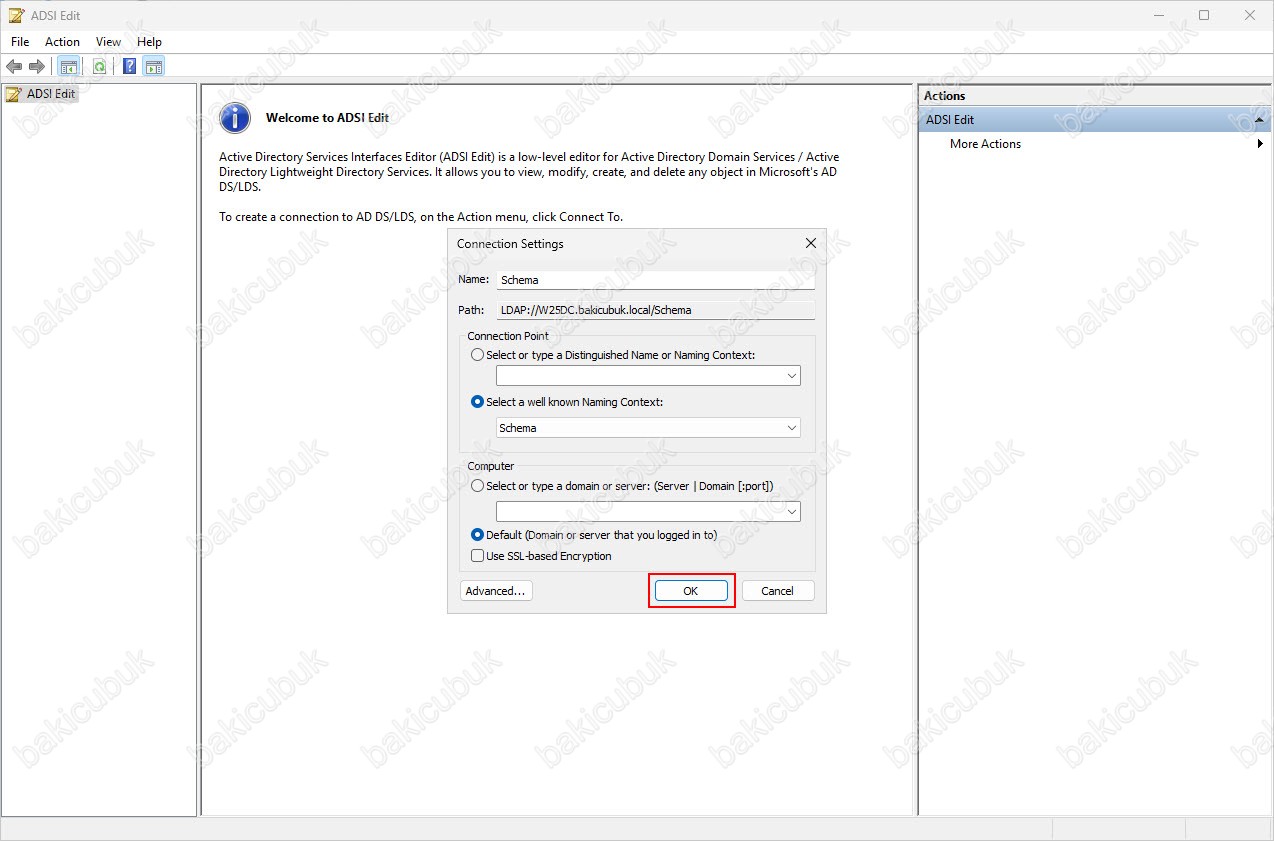Open the File menu

coord(20,42)
